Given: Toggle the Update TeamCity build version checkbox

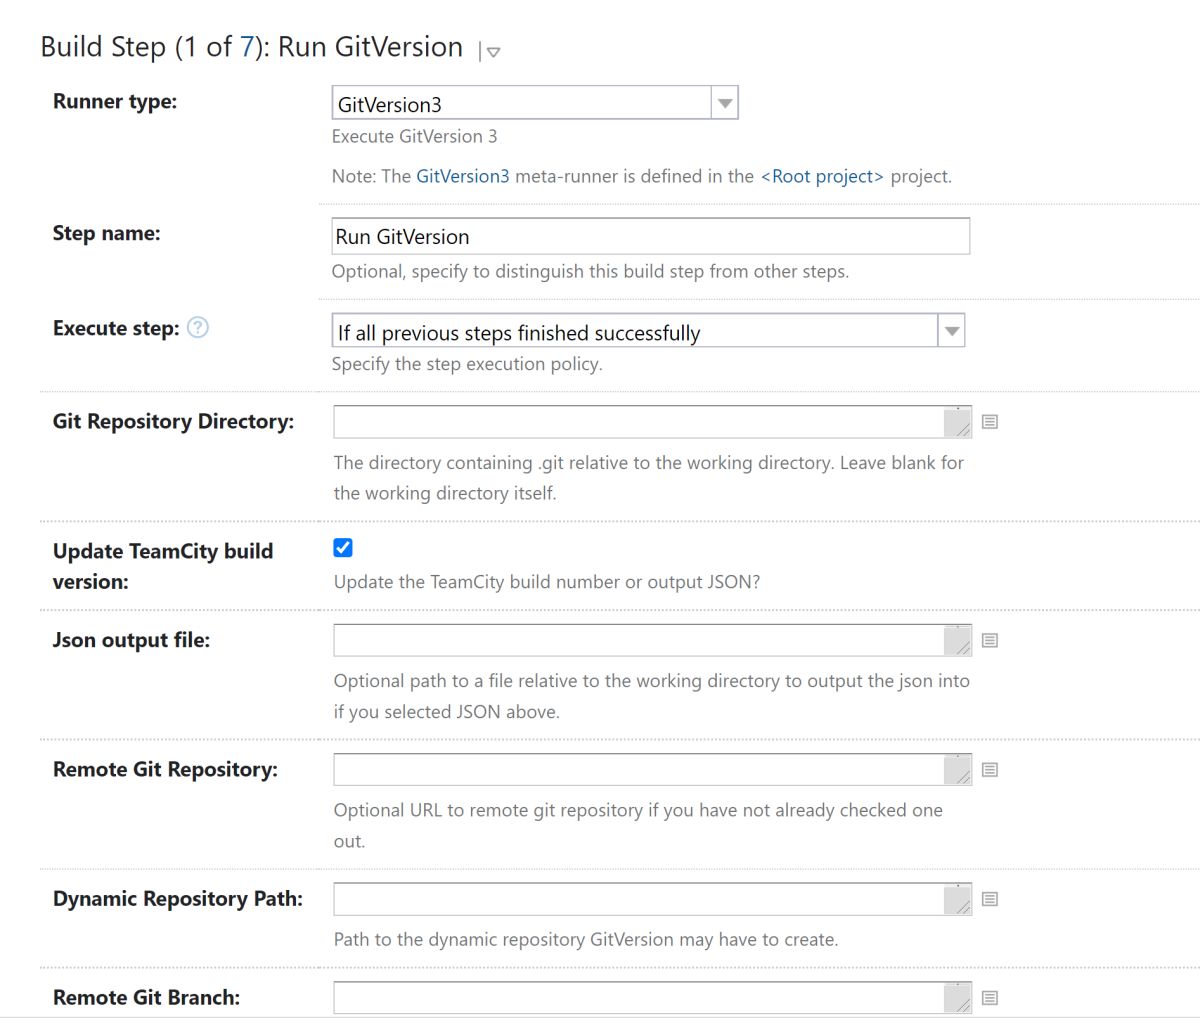Looking at the screenshot, I should coord(343,547).
